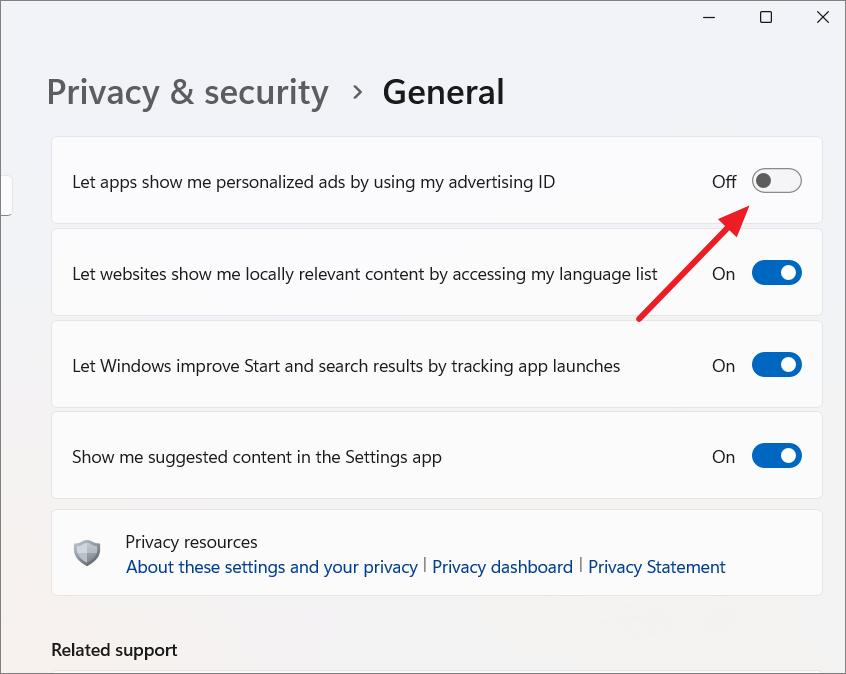Disable tracking of app launches
The width and height of the screenshot is (846, 674).
pyautogui.click(x=776, y=364)
